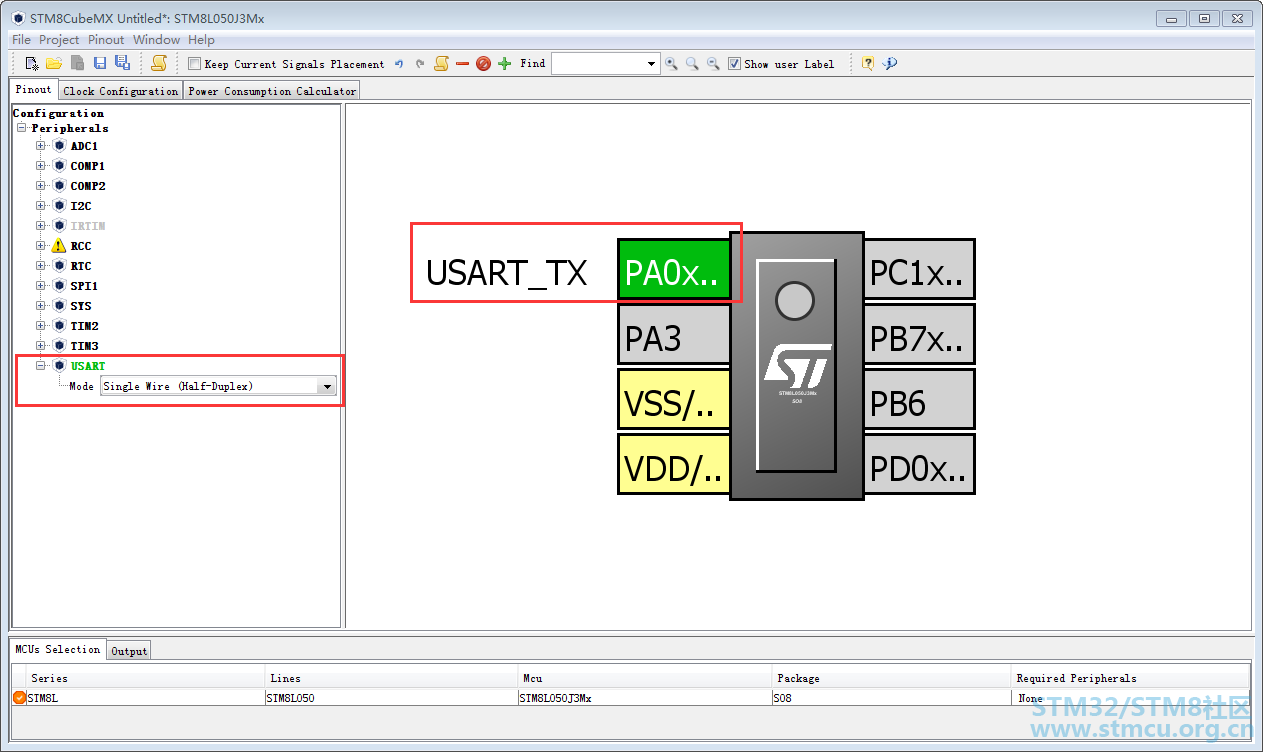
Task: Click the STM8L050J3Mx Mcu cell
Action: click(x=644, y=697)
